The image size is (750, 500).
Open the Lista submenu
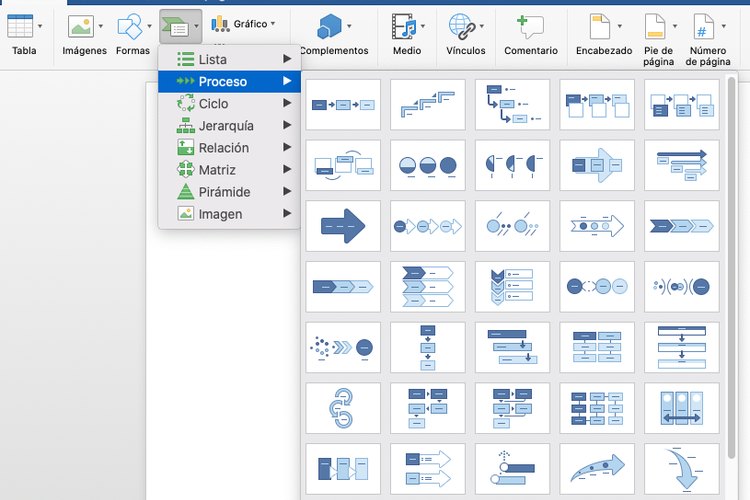230,59
